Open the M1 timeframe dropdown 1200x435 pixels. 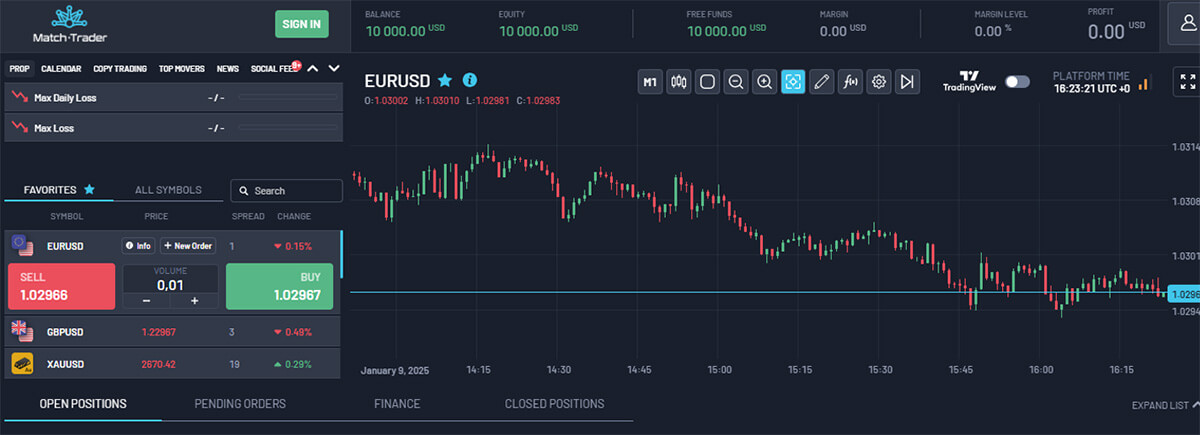[x=650, y=82]
